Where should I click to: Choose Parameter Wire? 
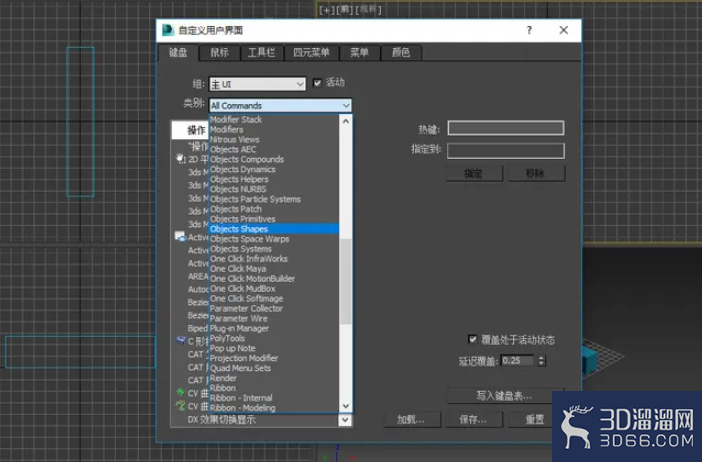click(x=239, y=318)
